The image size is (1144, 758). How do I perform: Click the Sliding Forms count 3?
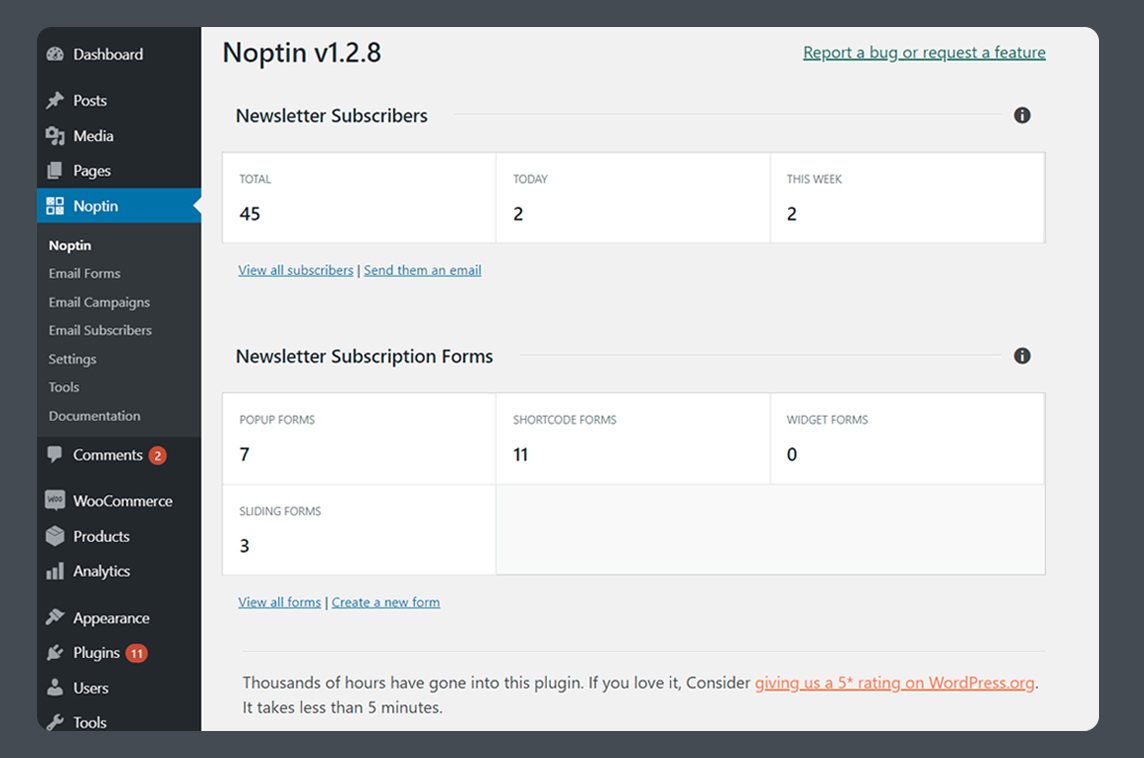tap(244, 546)
